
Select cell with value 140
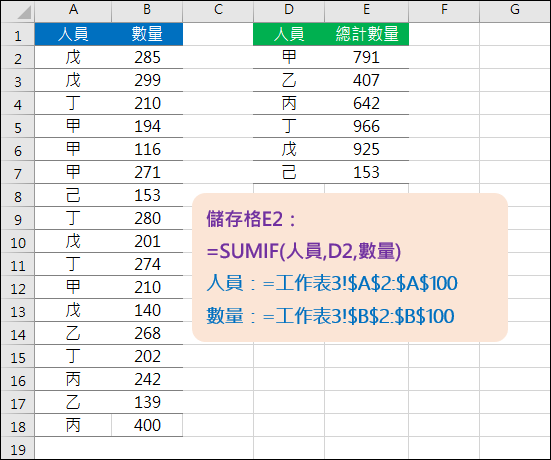click(147, 310)
